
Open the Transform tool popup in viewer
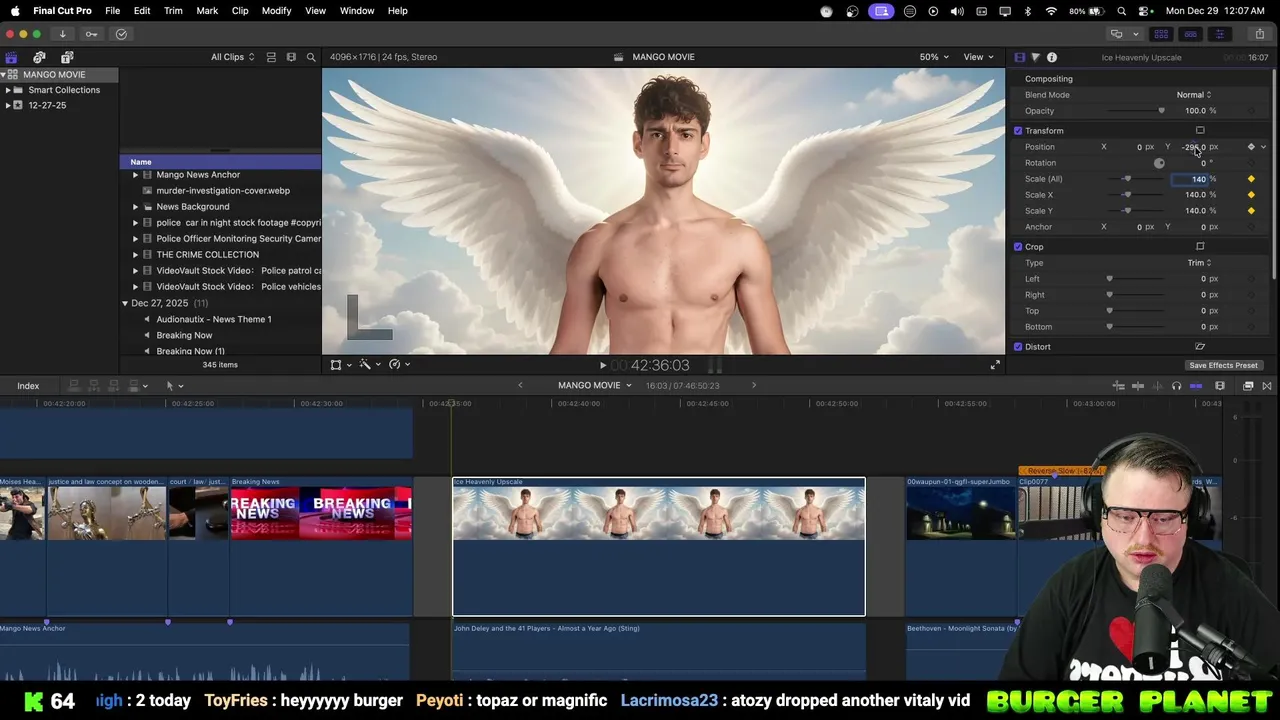(x=341, y=365)
